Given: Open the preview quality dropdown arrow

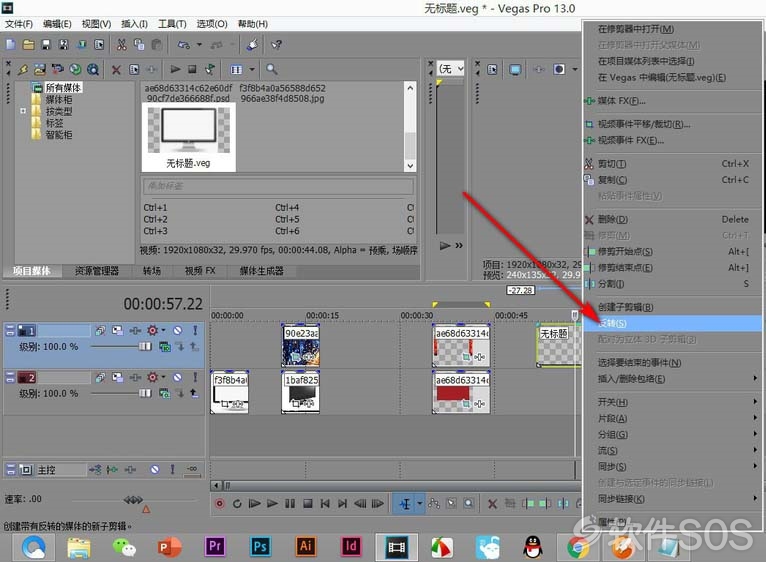Looking at the screenshot, I should 575,69.
